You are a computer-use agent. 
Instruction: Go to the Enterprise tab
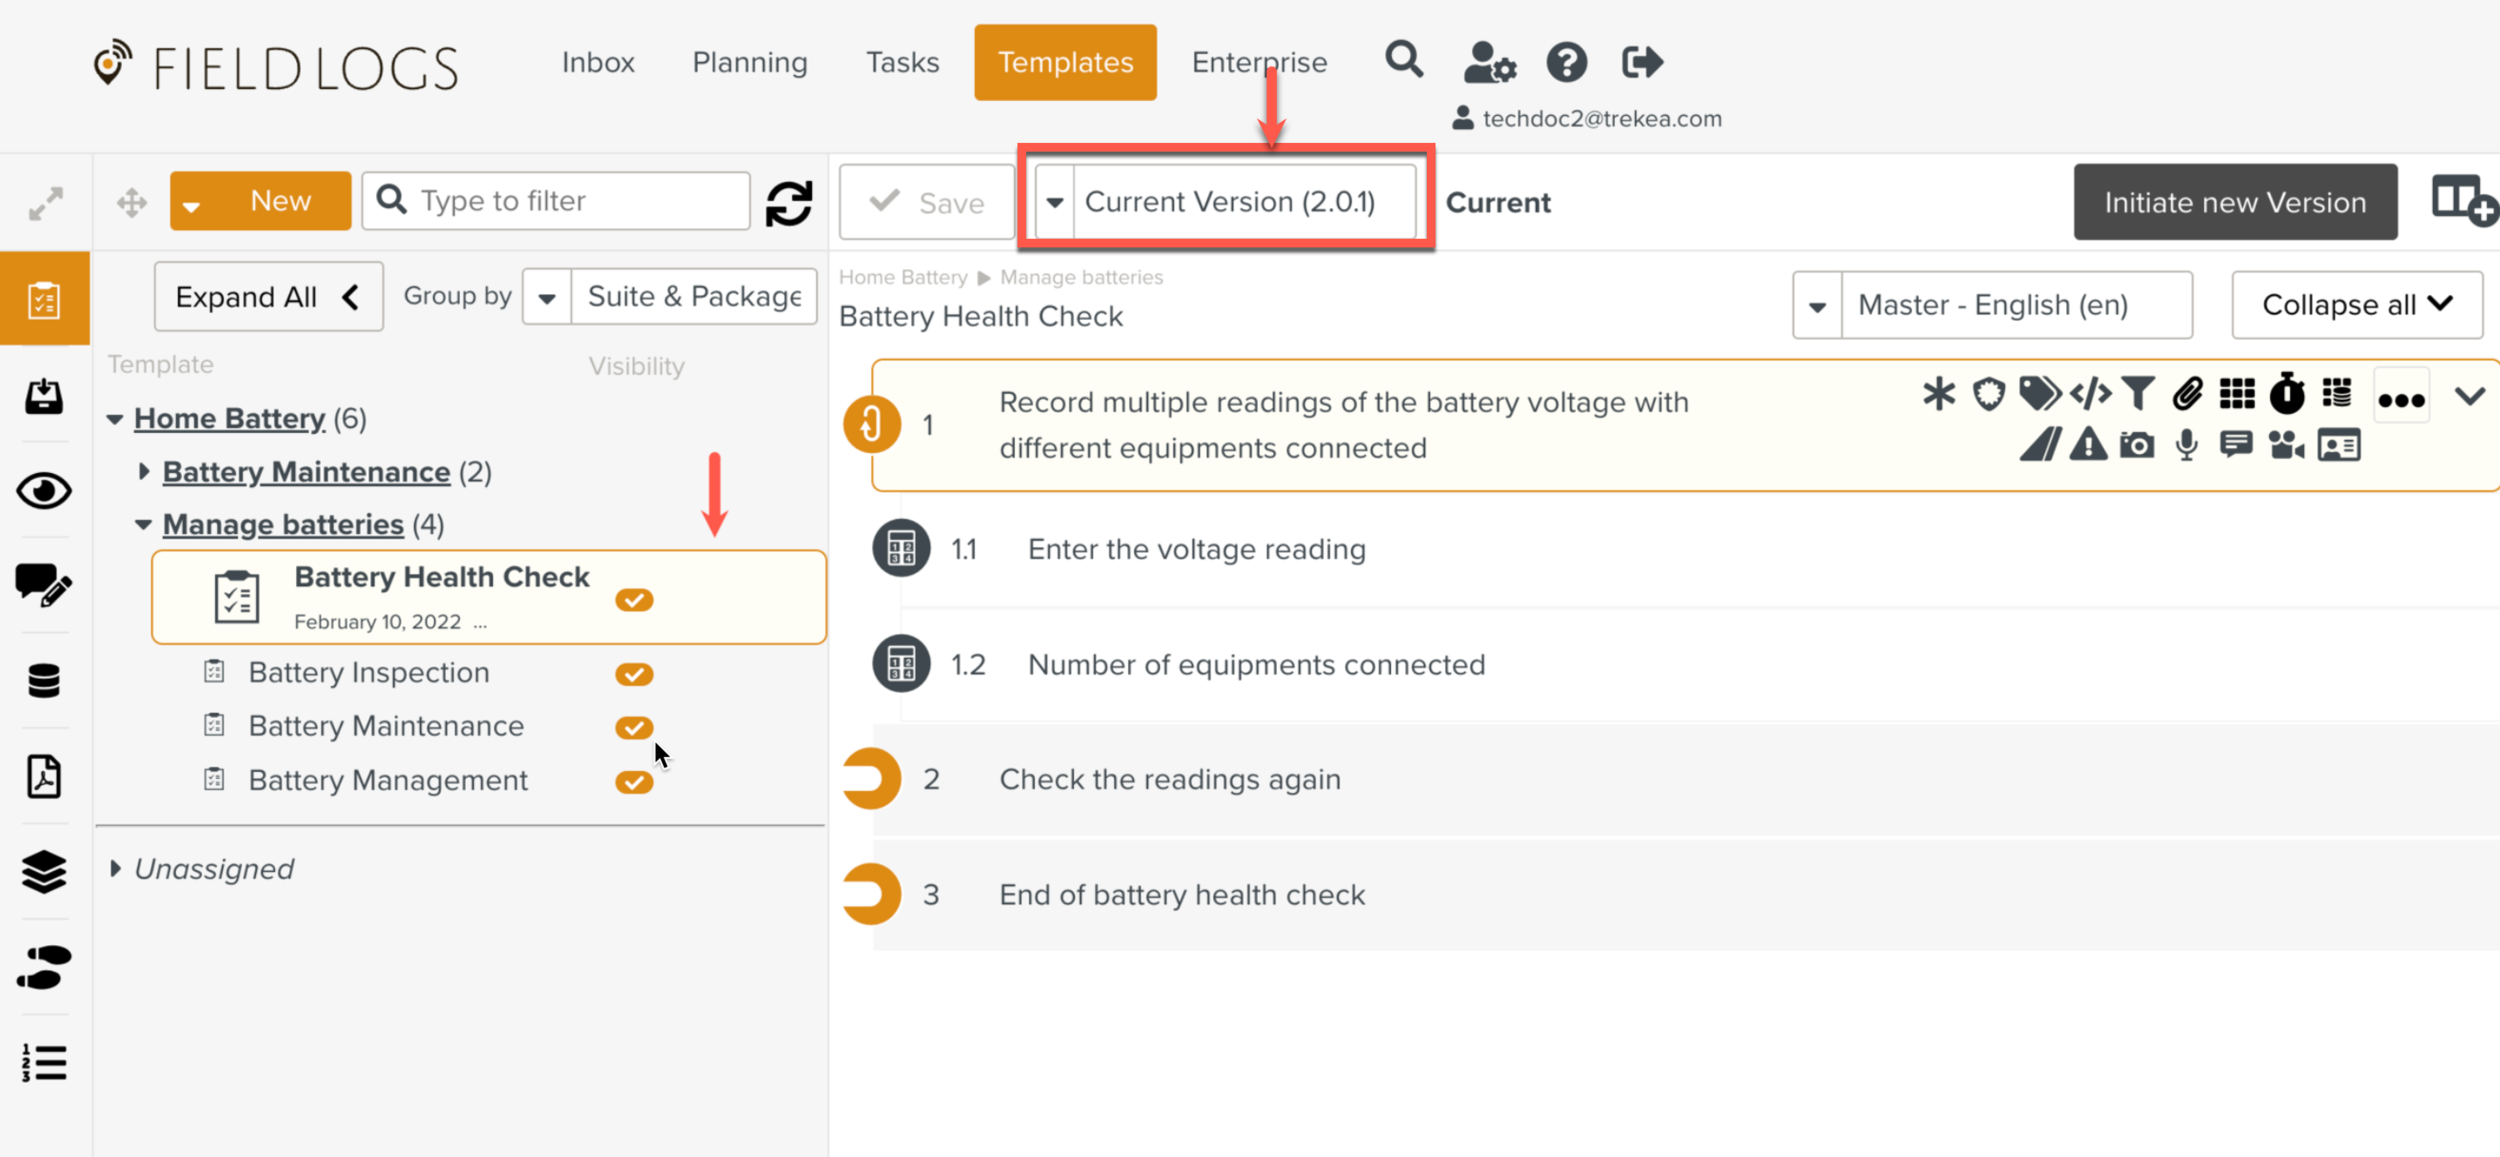tap(1259, 62)
